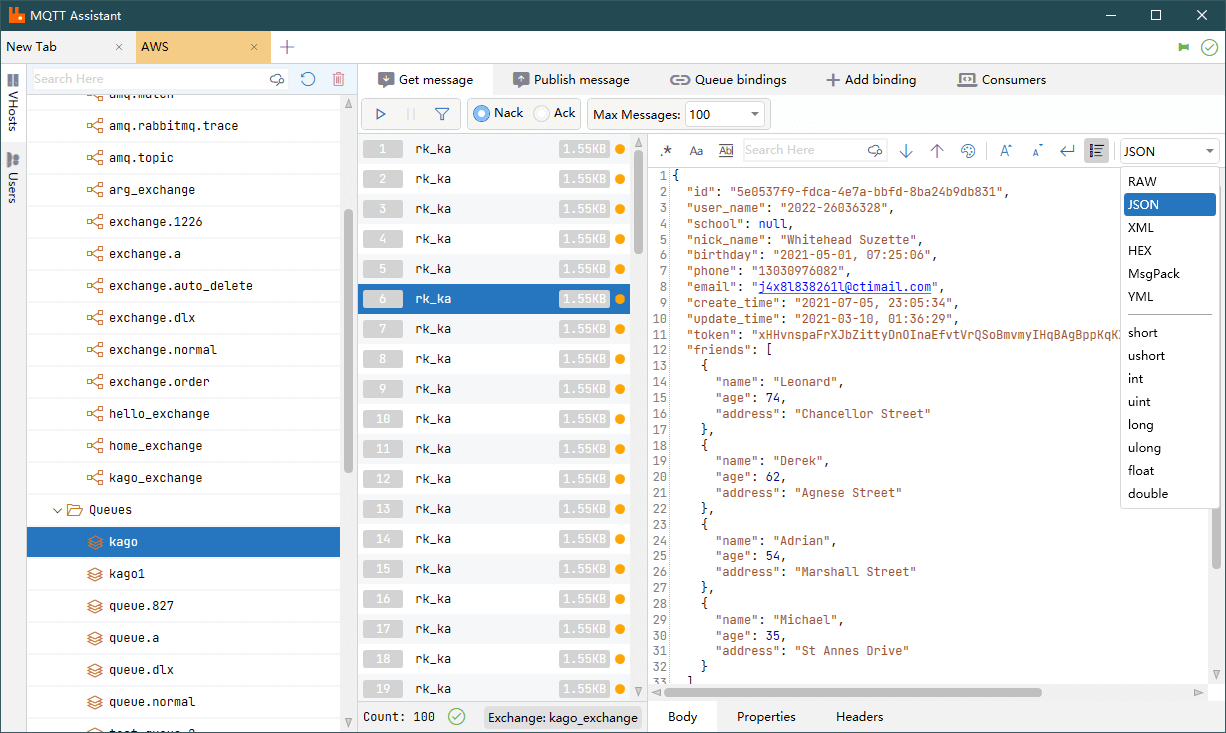Open the Headers tab

coord(859,717)
